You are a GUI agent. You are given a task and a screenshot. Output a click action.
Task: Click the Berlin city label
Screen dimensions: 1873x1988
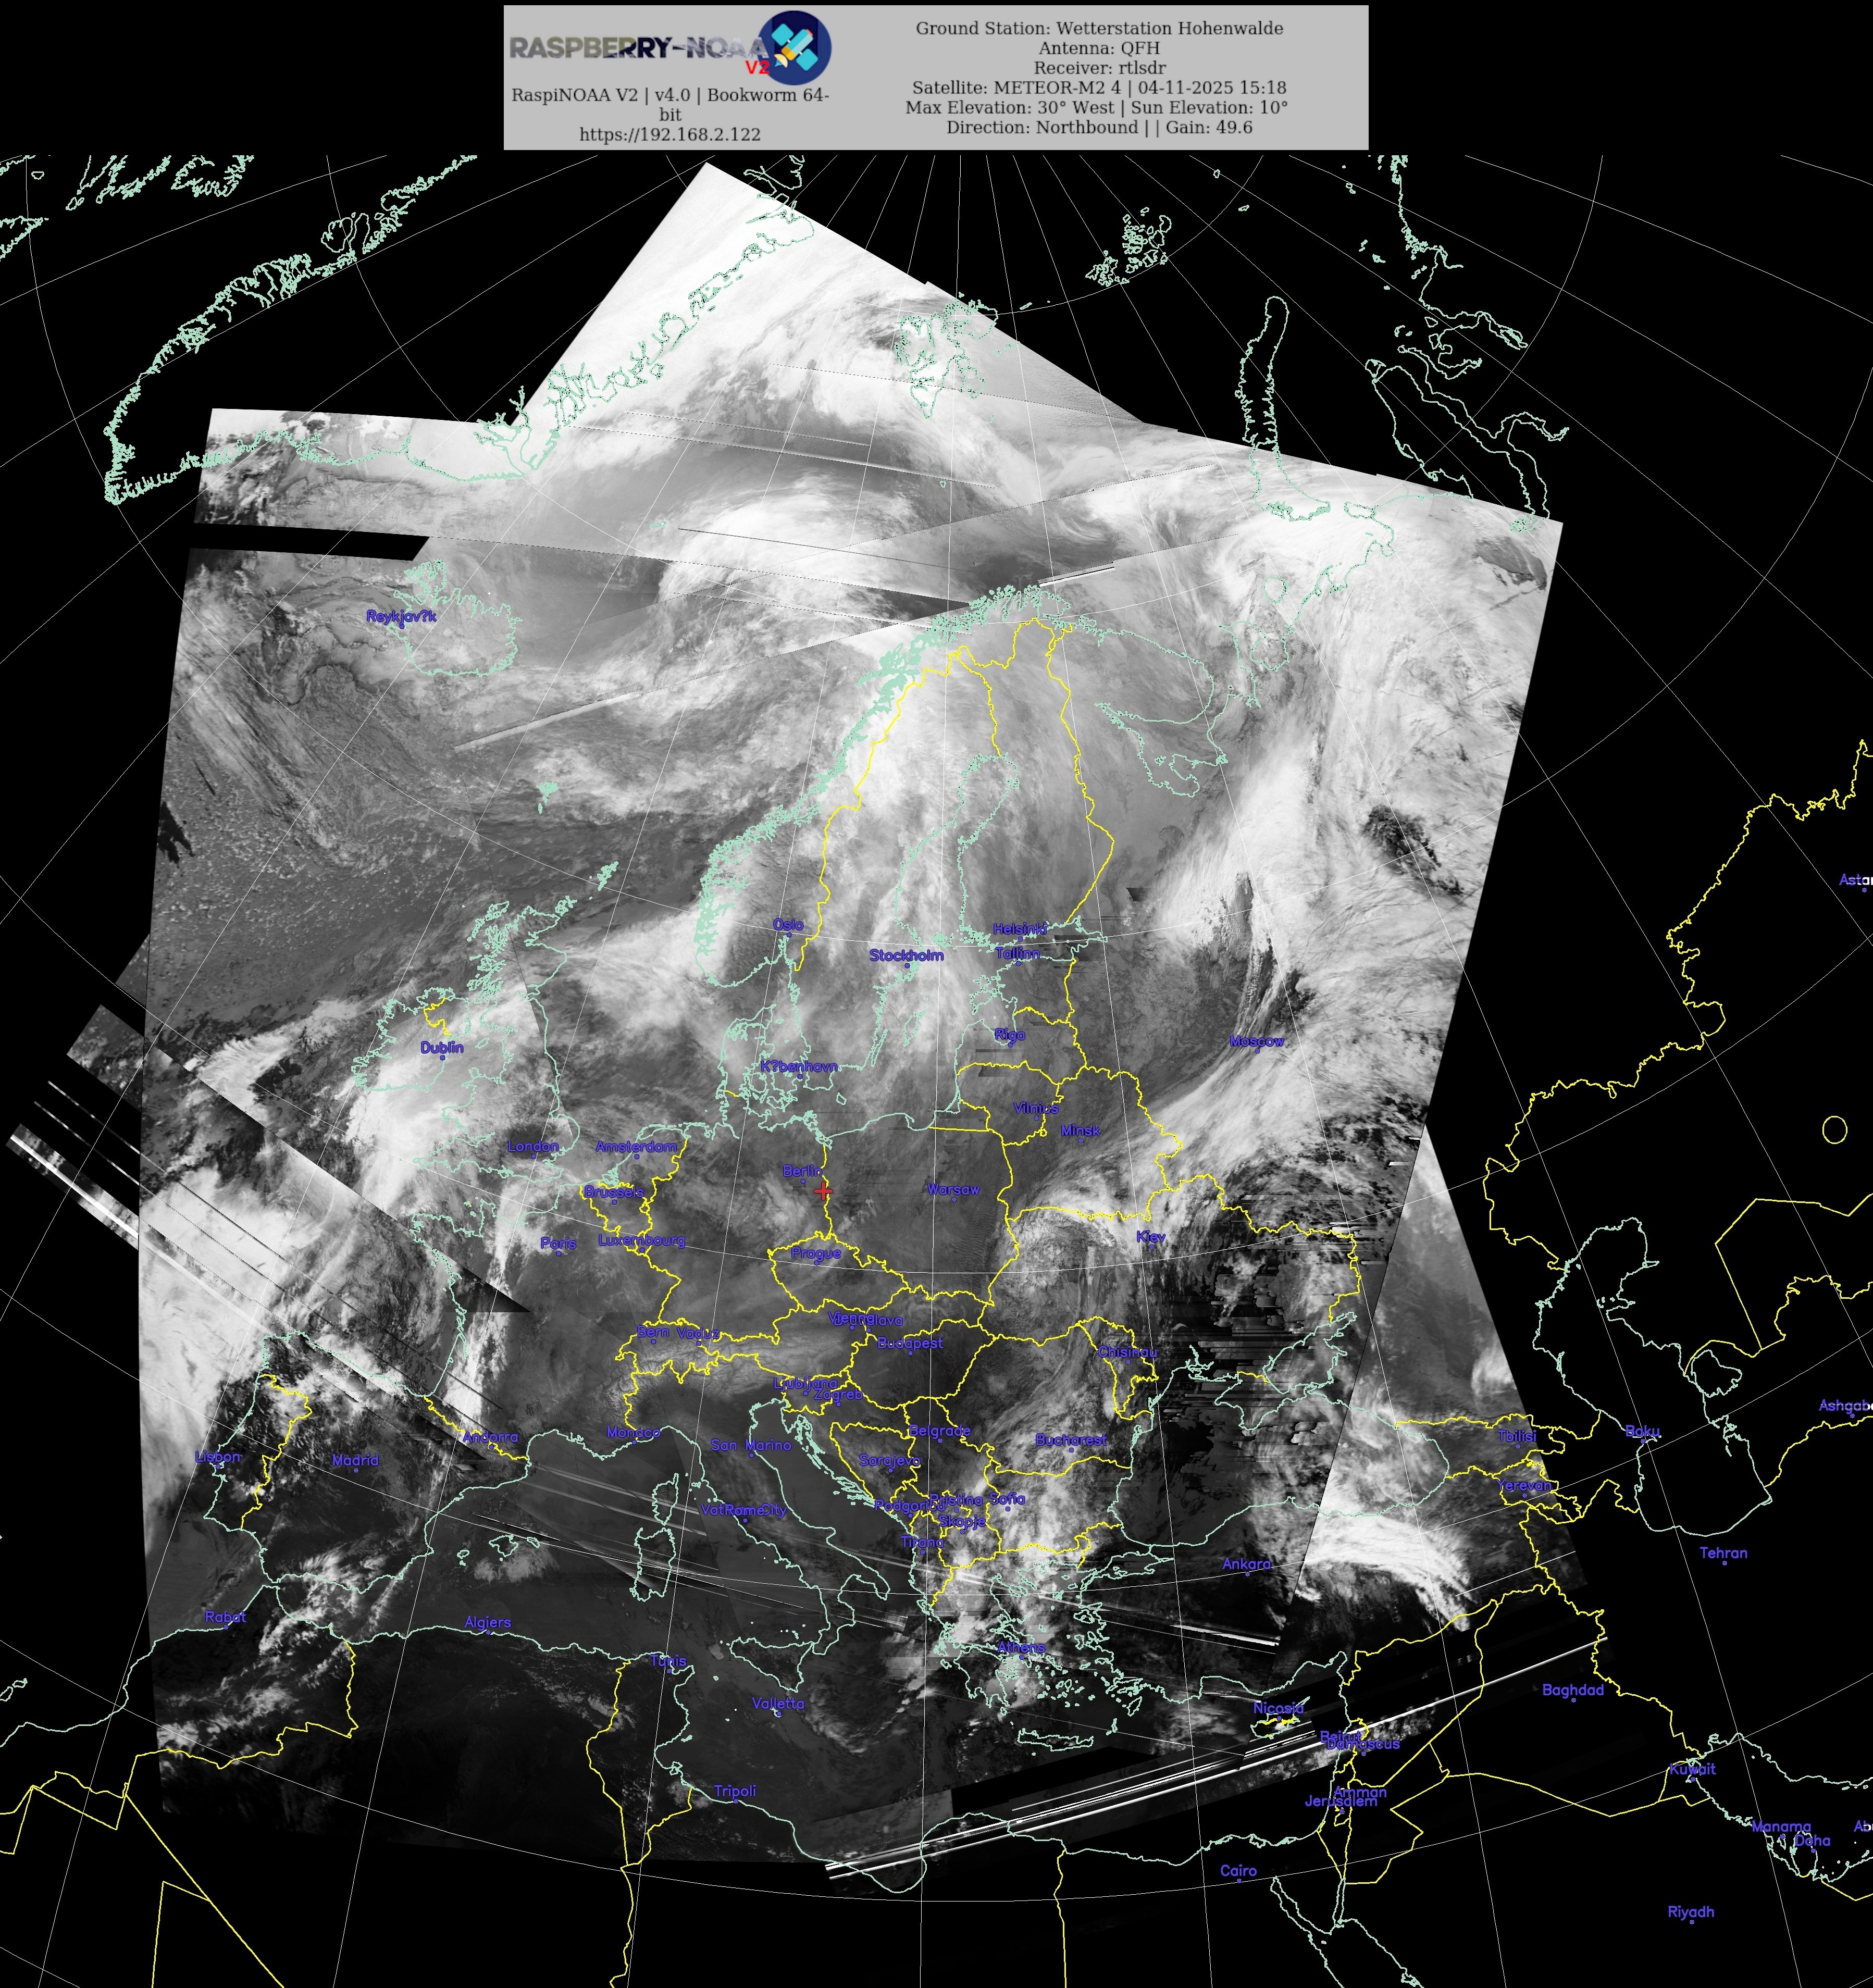point(802,1171)
